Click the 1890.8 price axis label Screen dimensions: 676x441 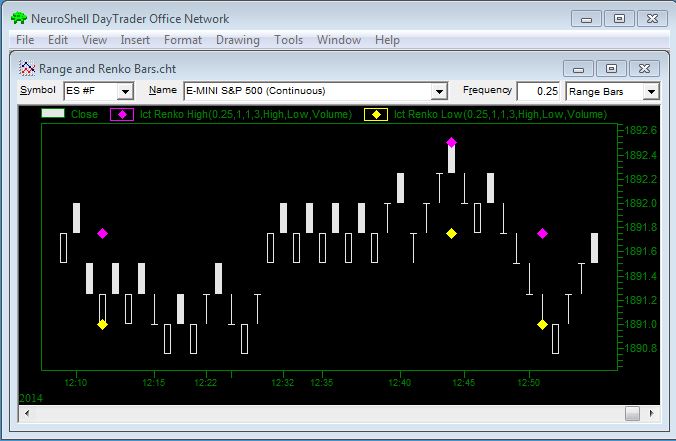640,348
